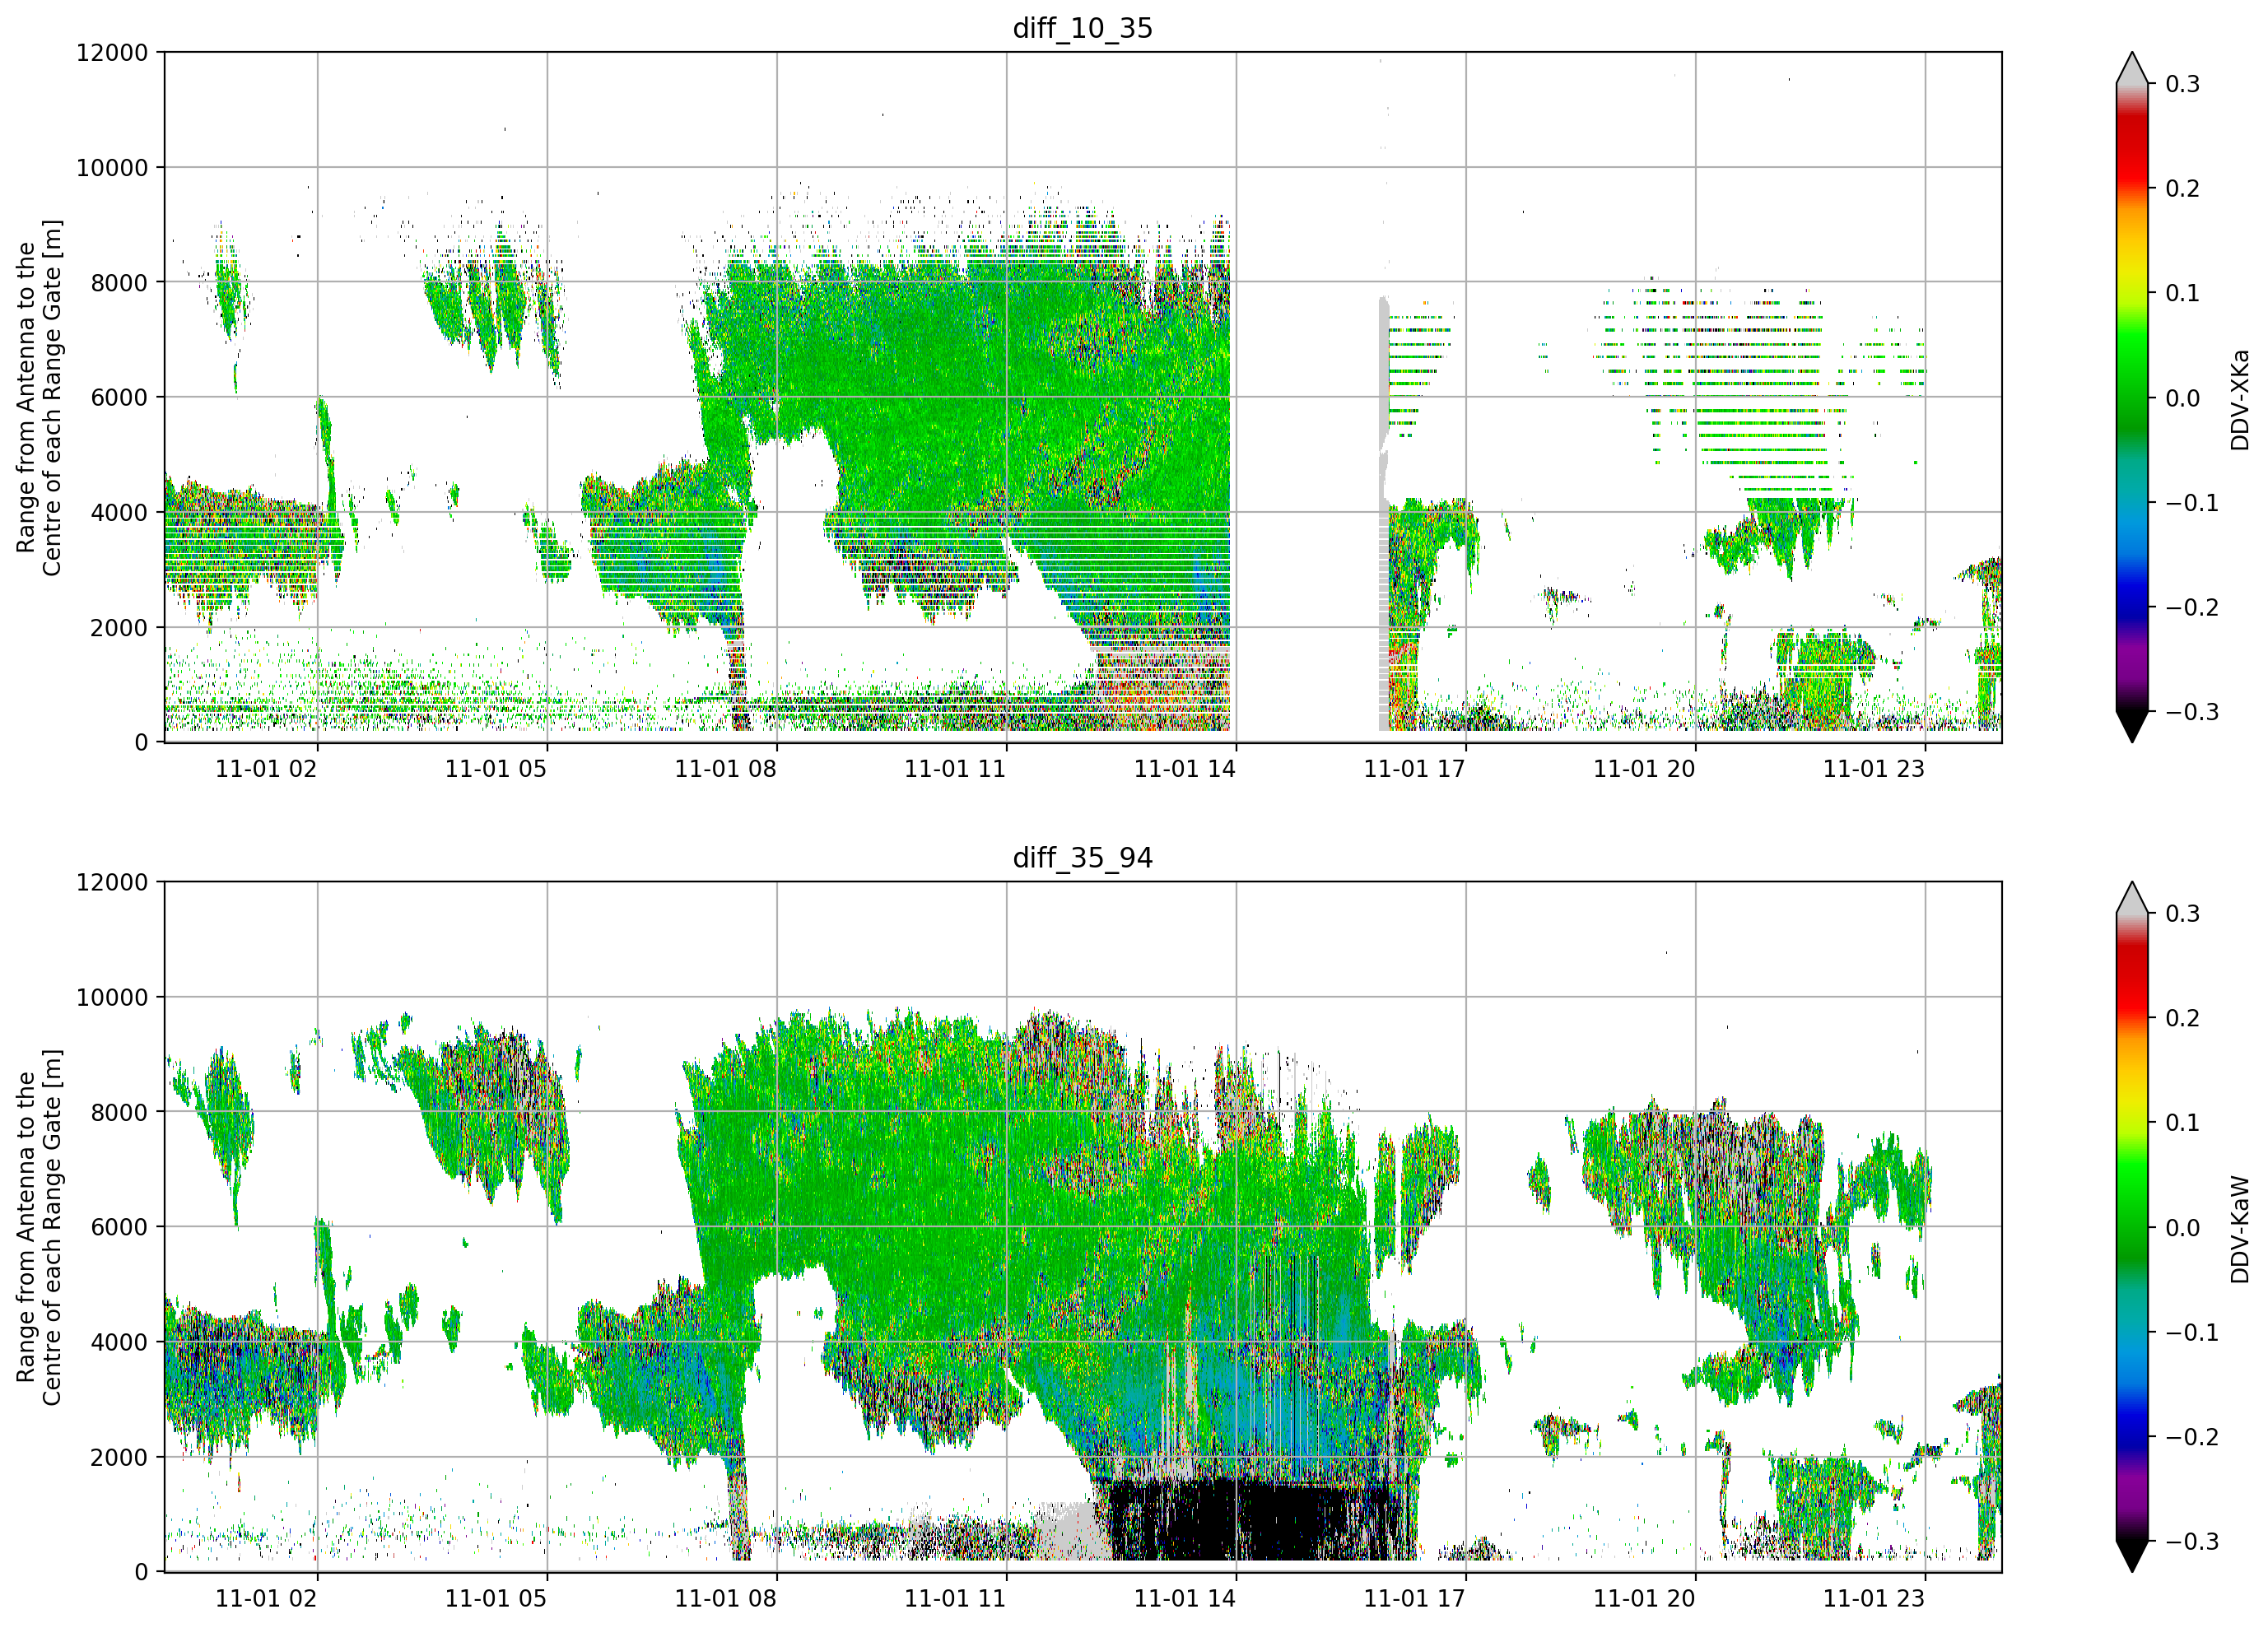Click the 4000 tick on diff_10_35 y-axis
The height and width of the screenshot is (1628, 2268).
coord(119,512)
